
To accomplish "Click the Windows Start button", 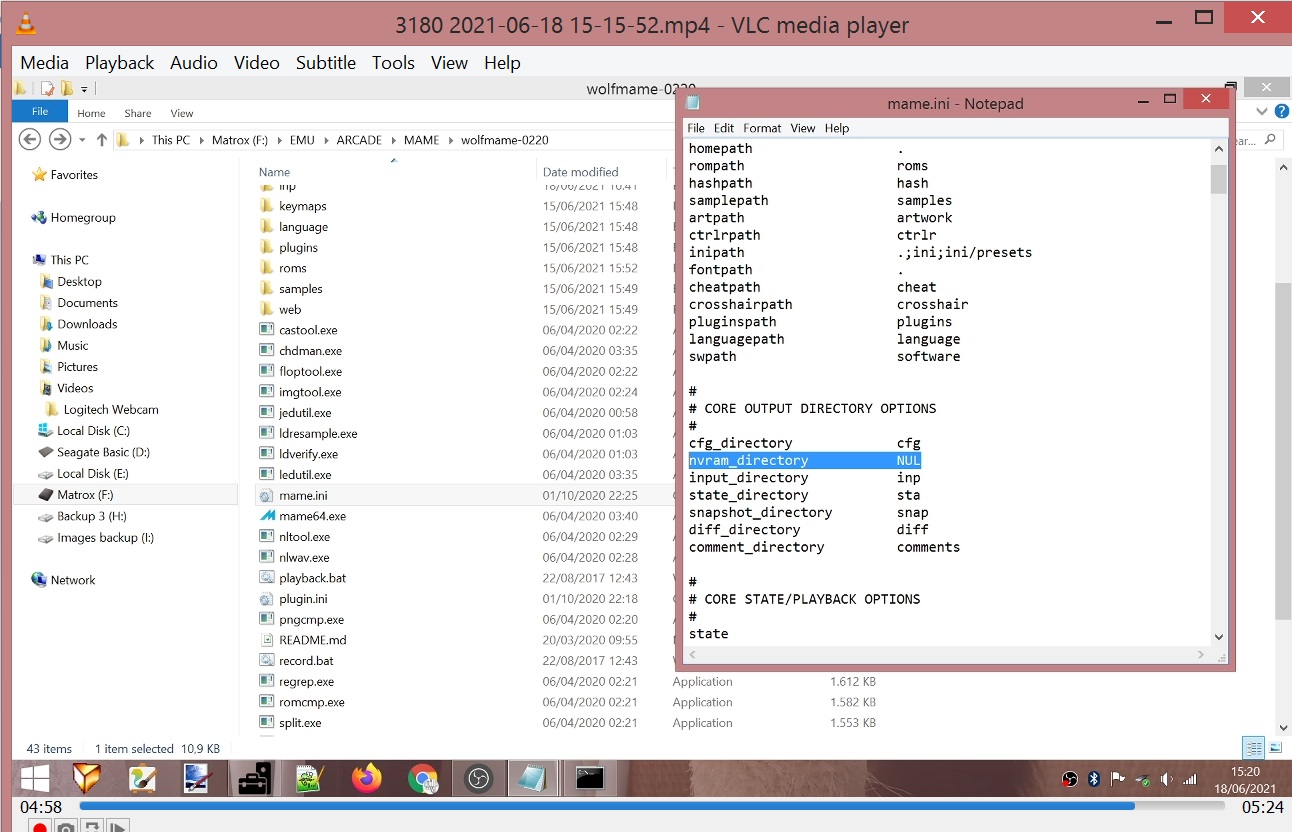I will tap(35, 778).
